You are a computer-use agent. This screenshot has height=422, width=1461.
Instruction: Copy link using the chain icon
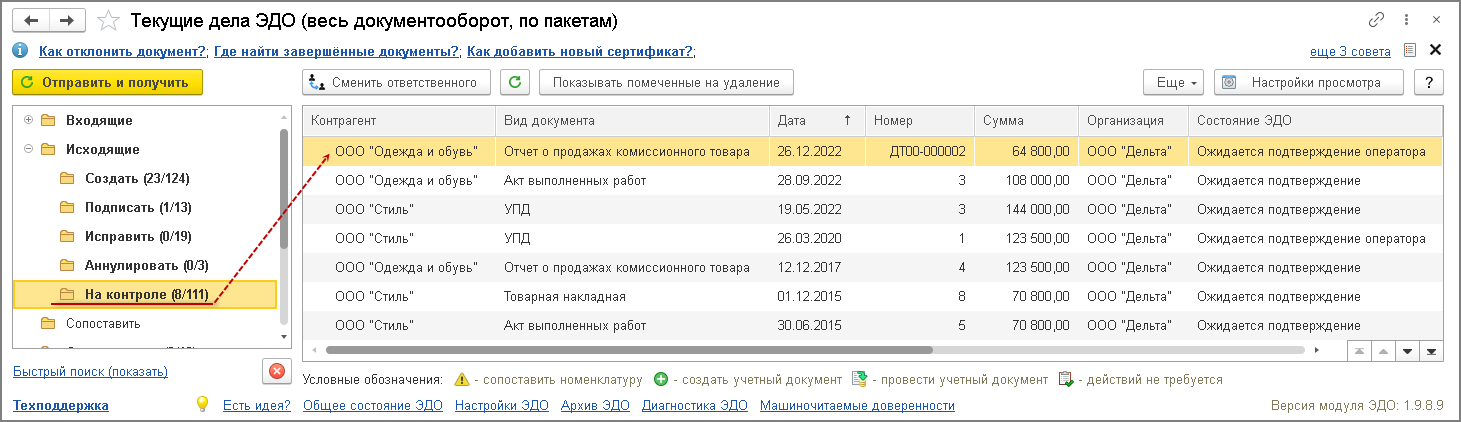click(x=1377, y=20)
